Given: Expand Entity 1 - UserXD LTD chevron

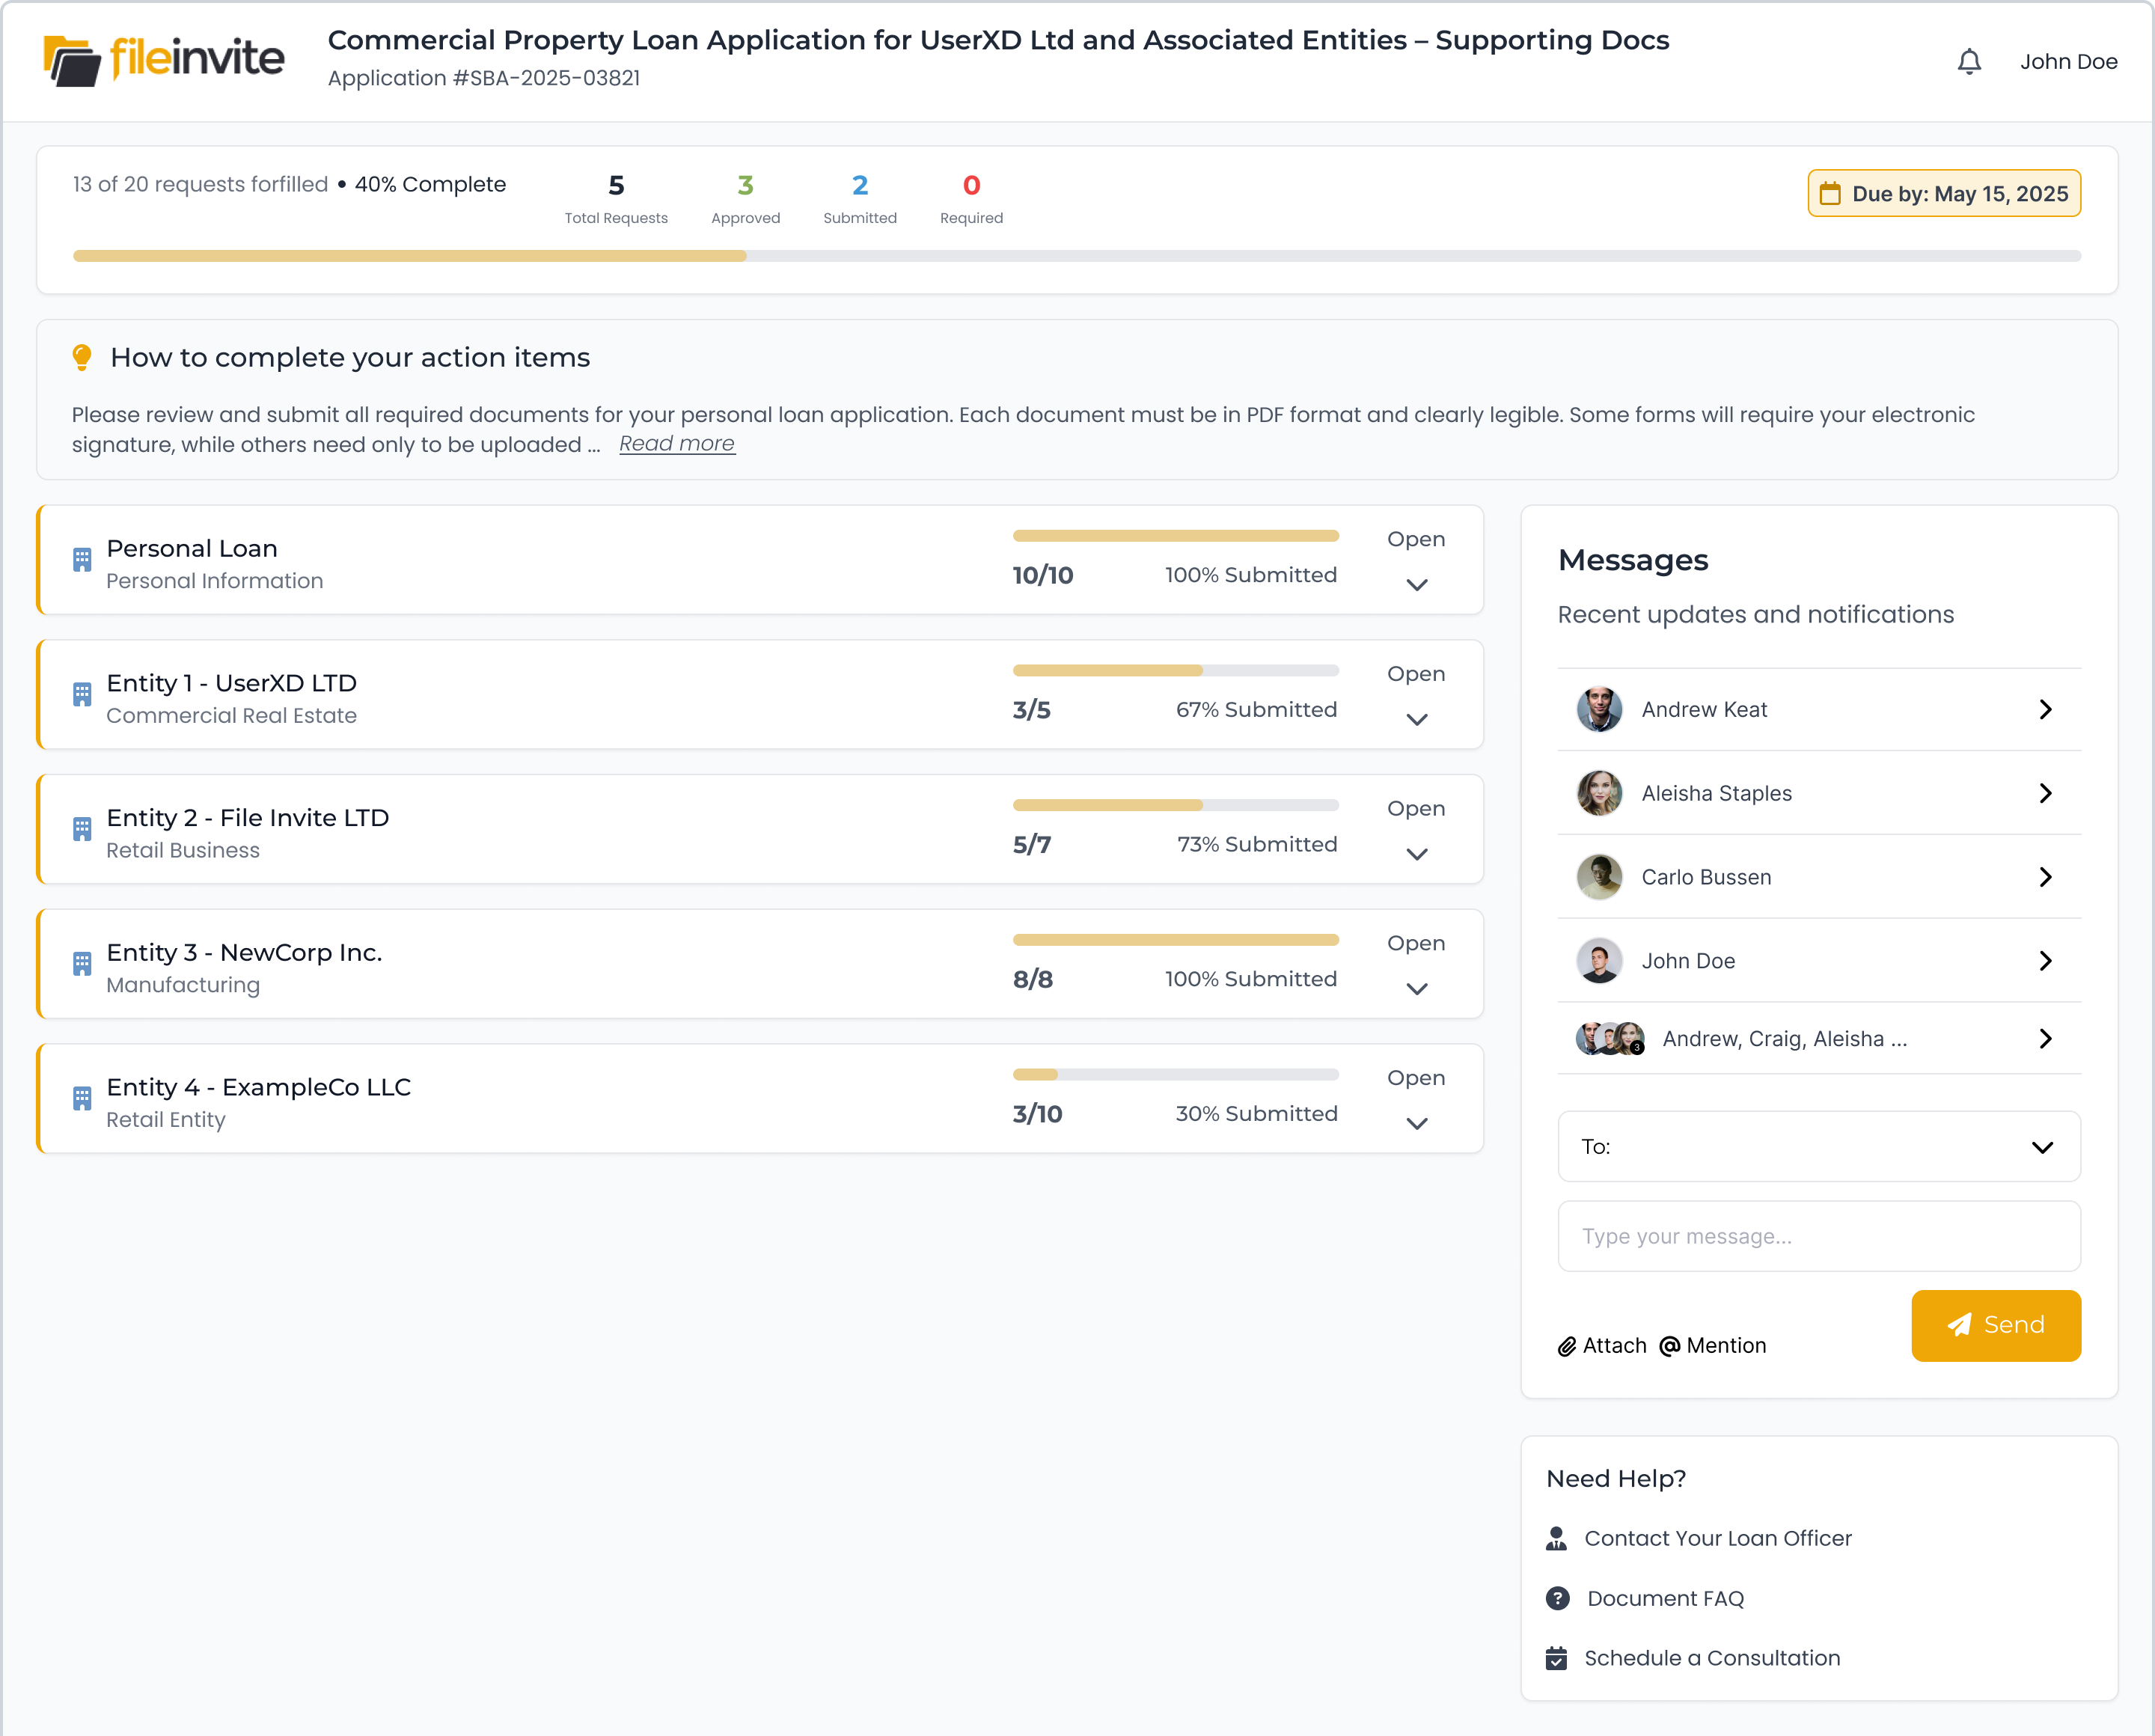Looking at the screenshot, I should pos(1416,720).
